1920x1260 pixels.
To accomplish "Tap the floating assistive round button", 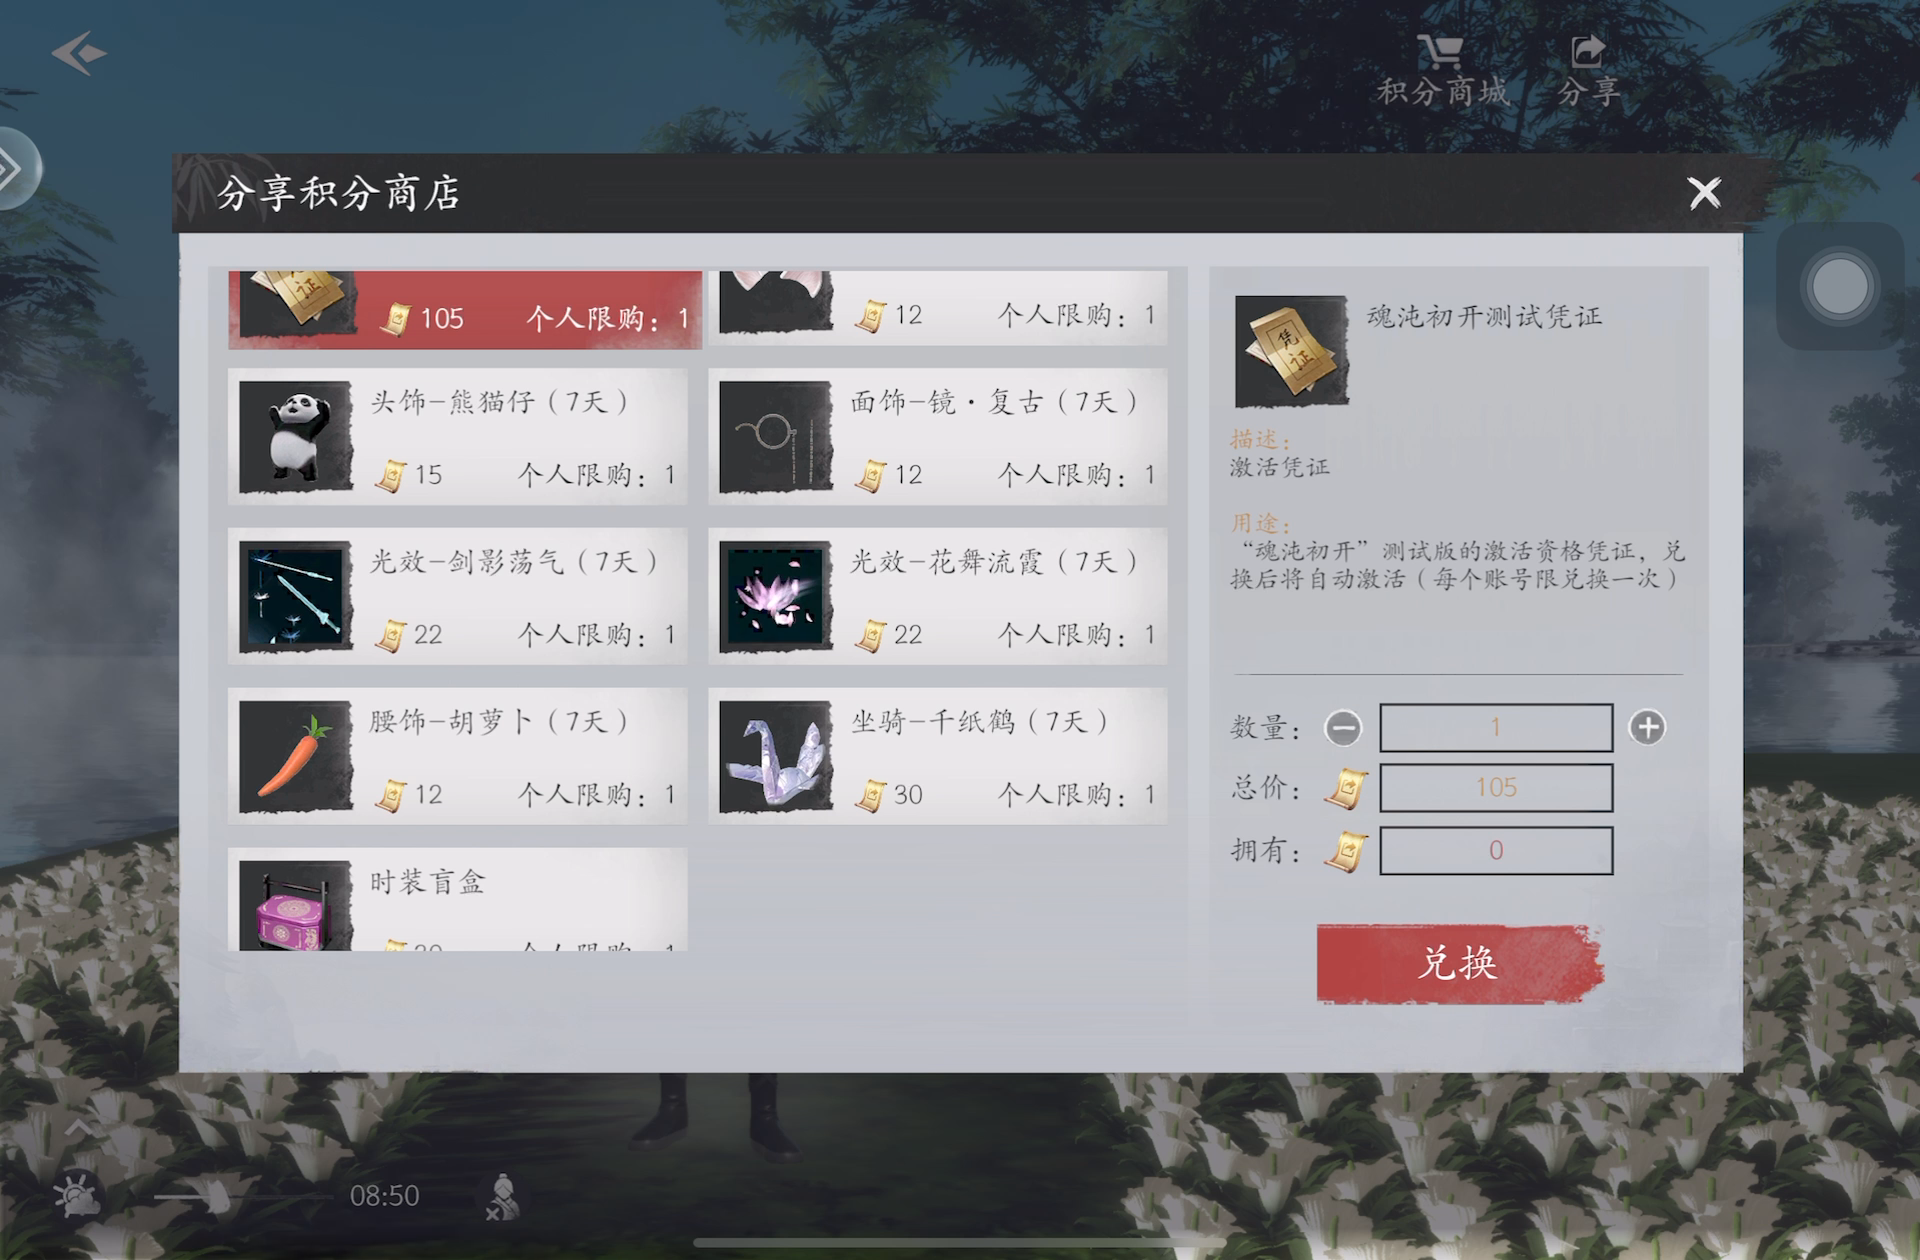I will pos(1839,287).
